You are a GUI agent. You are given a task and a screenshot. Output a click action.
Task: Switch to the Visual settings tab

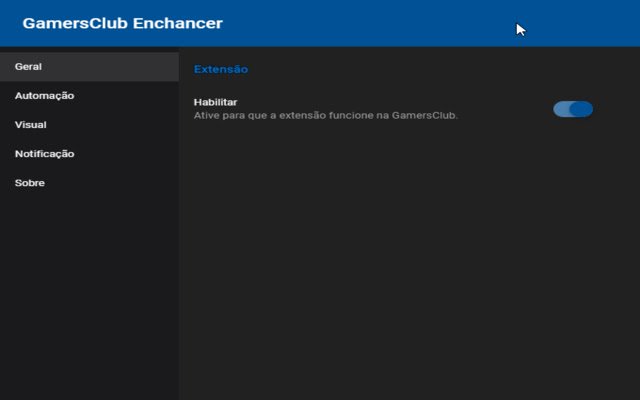click(x=89, y=124)
